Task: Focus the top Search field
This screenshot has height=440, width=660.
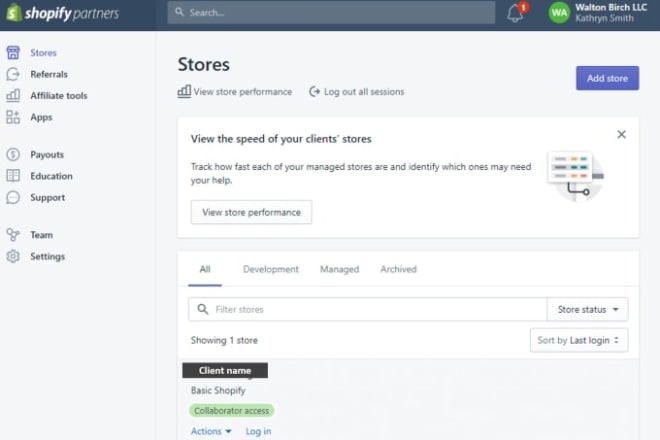Action: tap(331, 12)
